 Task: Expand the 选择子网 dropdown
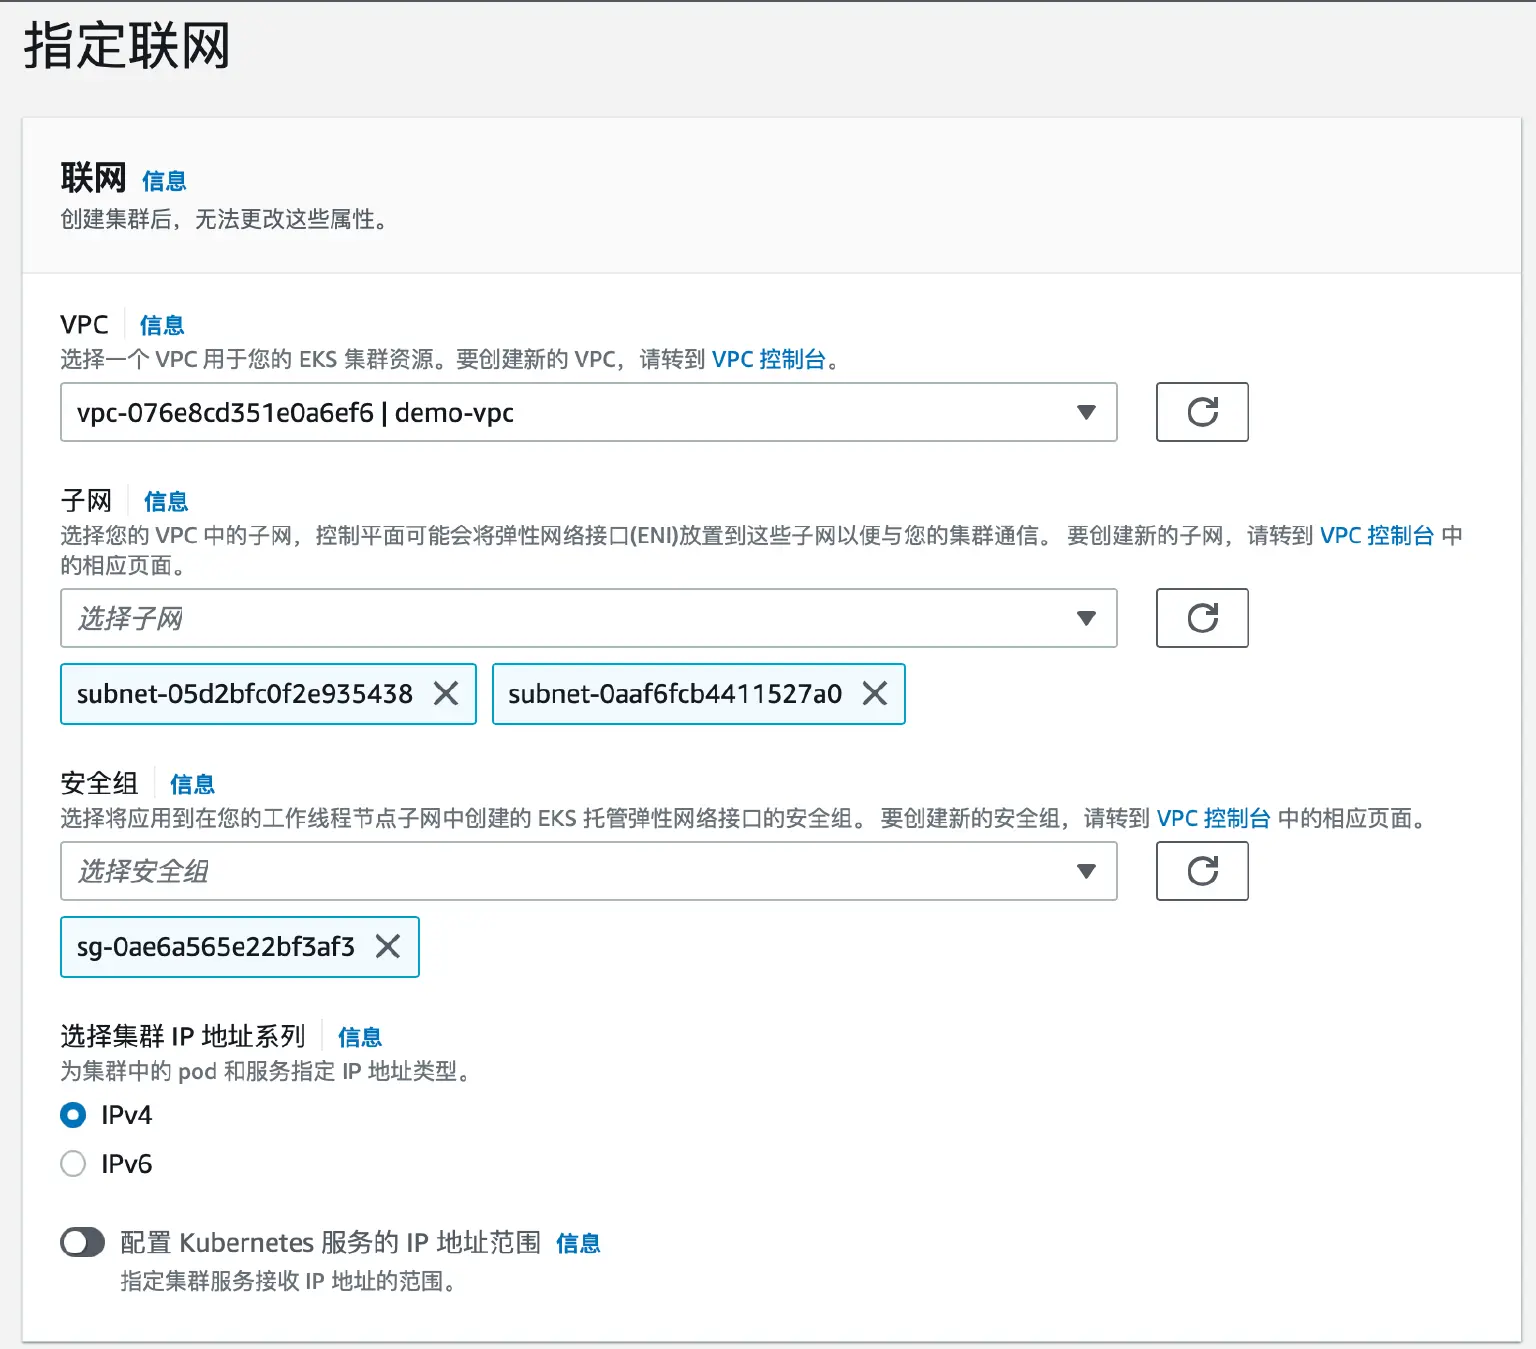pyautogui.click(x=588, y=618)
